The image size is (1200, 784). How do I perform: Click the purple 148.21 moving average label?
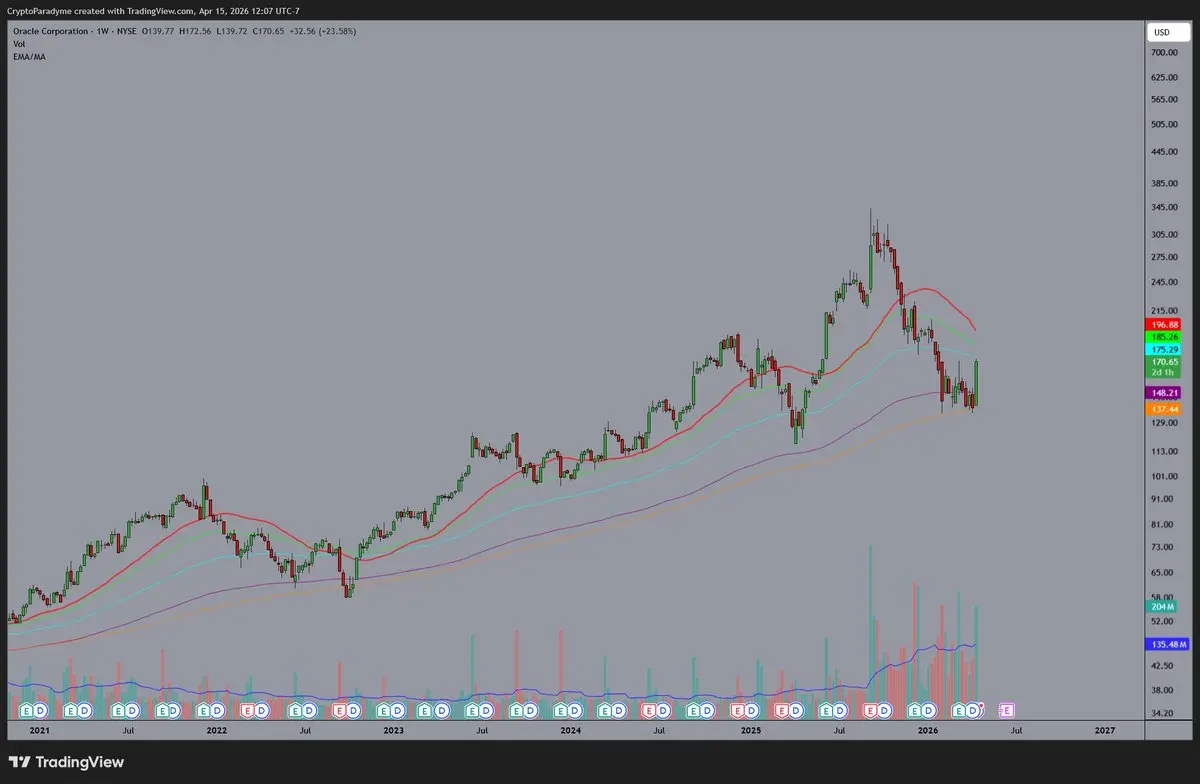click(1162, 394)
